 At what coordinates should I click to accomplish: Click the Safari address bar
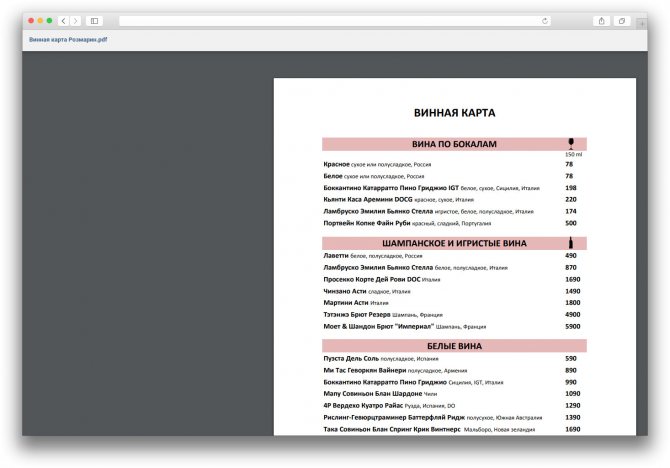(x=335, y=21)
